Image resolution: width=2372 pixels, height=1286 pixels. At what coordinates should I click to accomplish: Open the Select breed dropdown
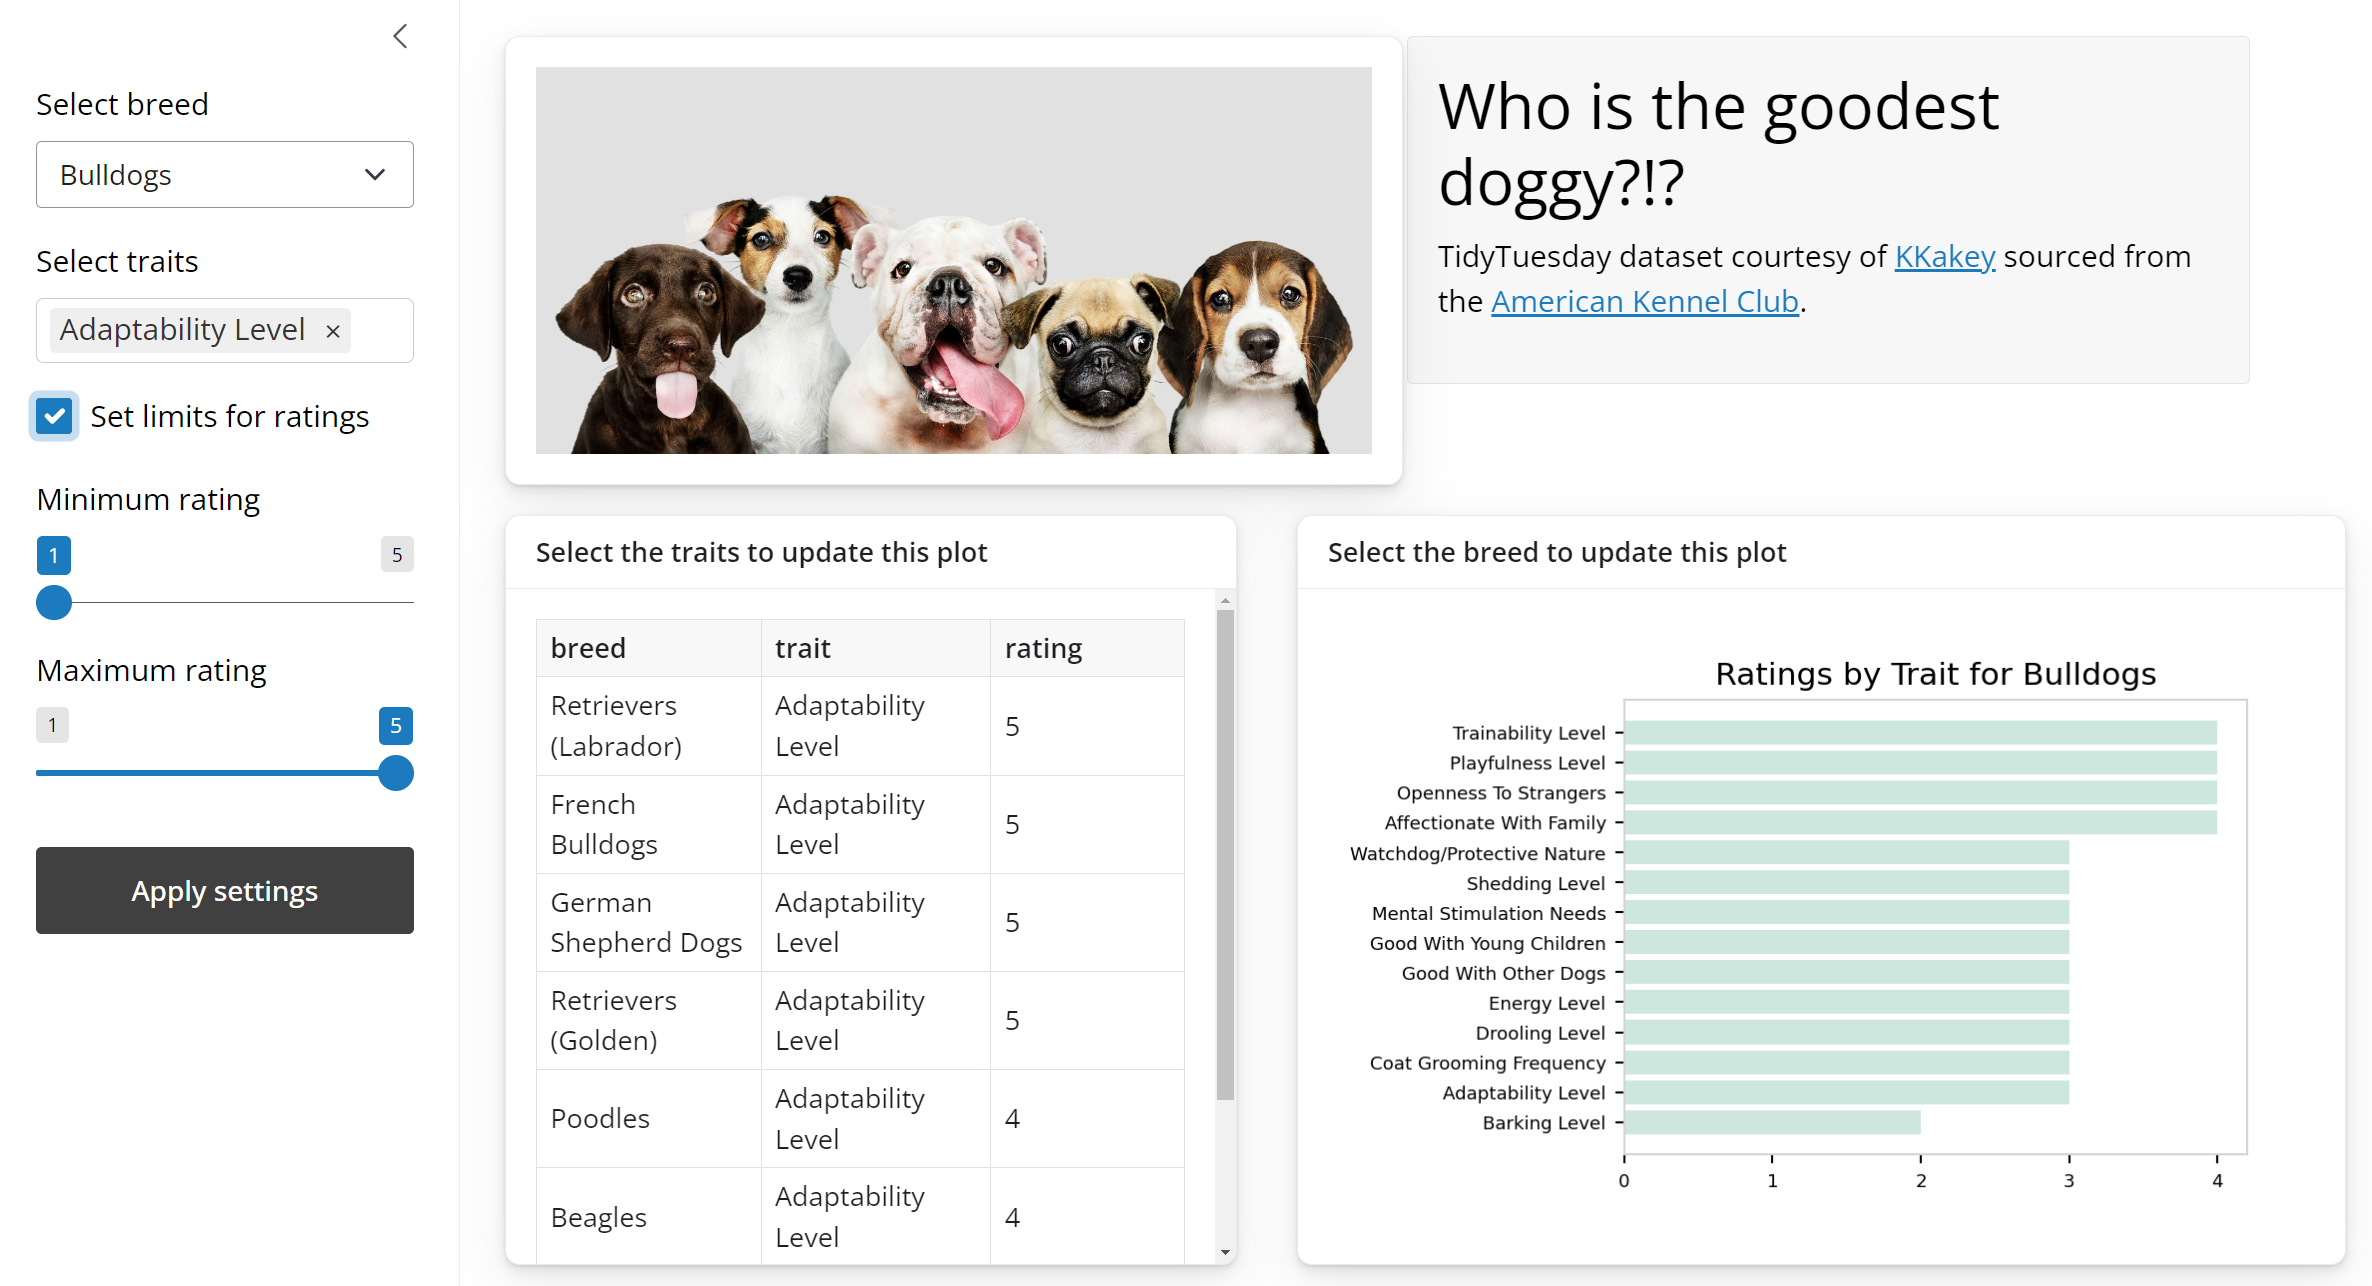(224, 174)
